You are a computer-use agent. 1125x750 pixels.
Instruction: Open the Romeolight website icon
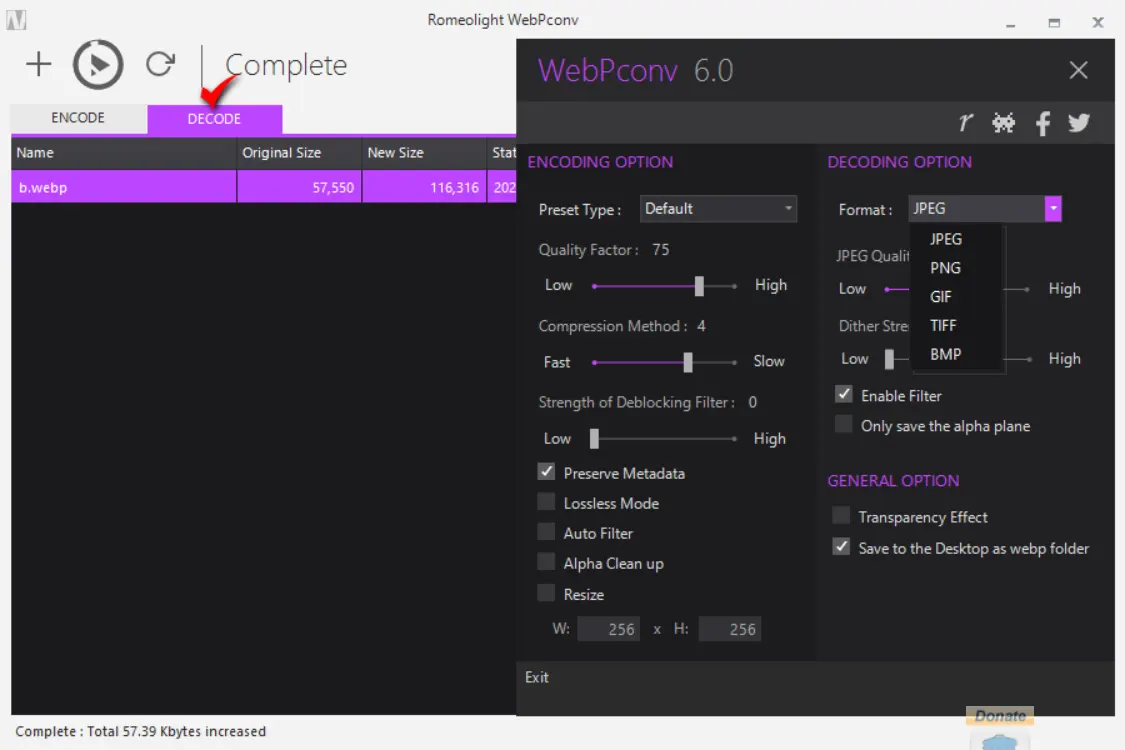[x=966, y=123]
